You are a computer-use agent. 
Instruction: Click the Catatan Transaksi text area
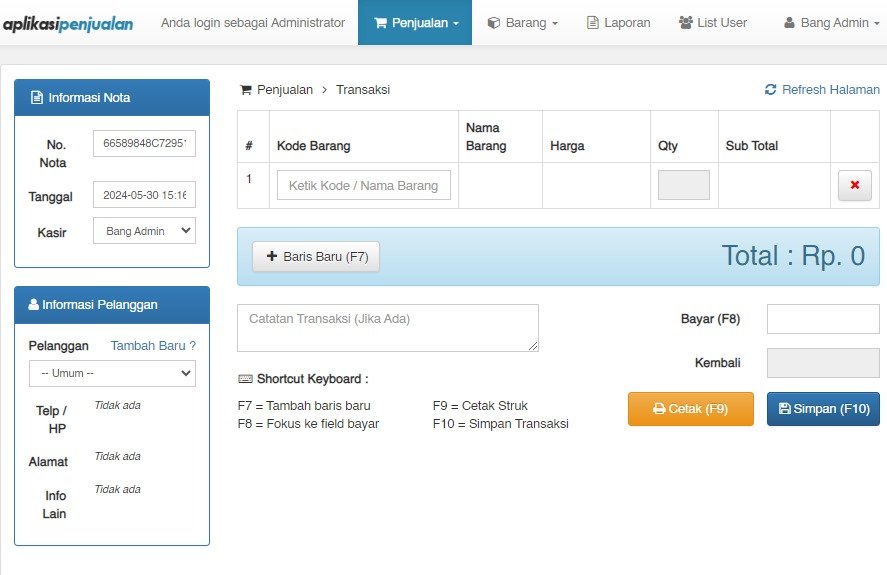click(x=388, y=328)
